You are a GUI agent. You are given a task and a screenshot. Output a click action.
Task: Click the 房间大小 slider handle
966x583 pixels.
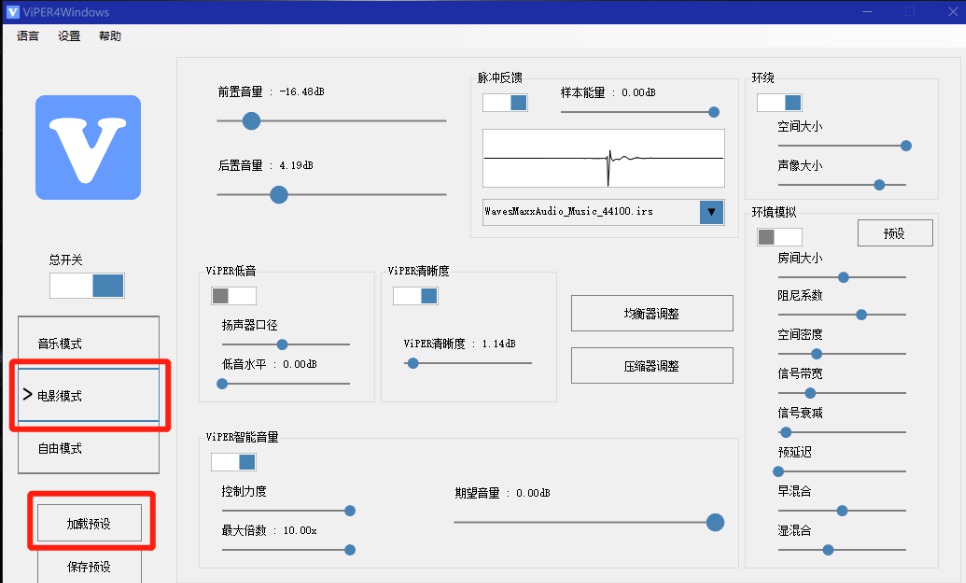pyautogui.click(x=844, y=278)
